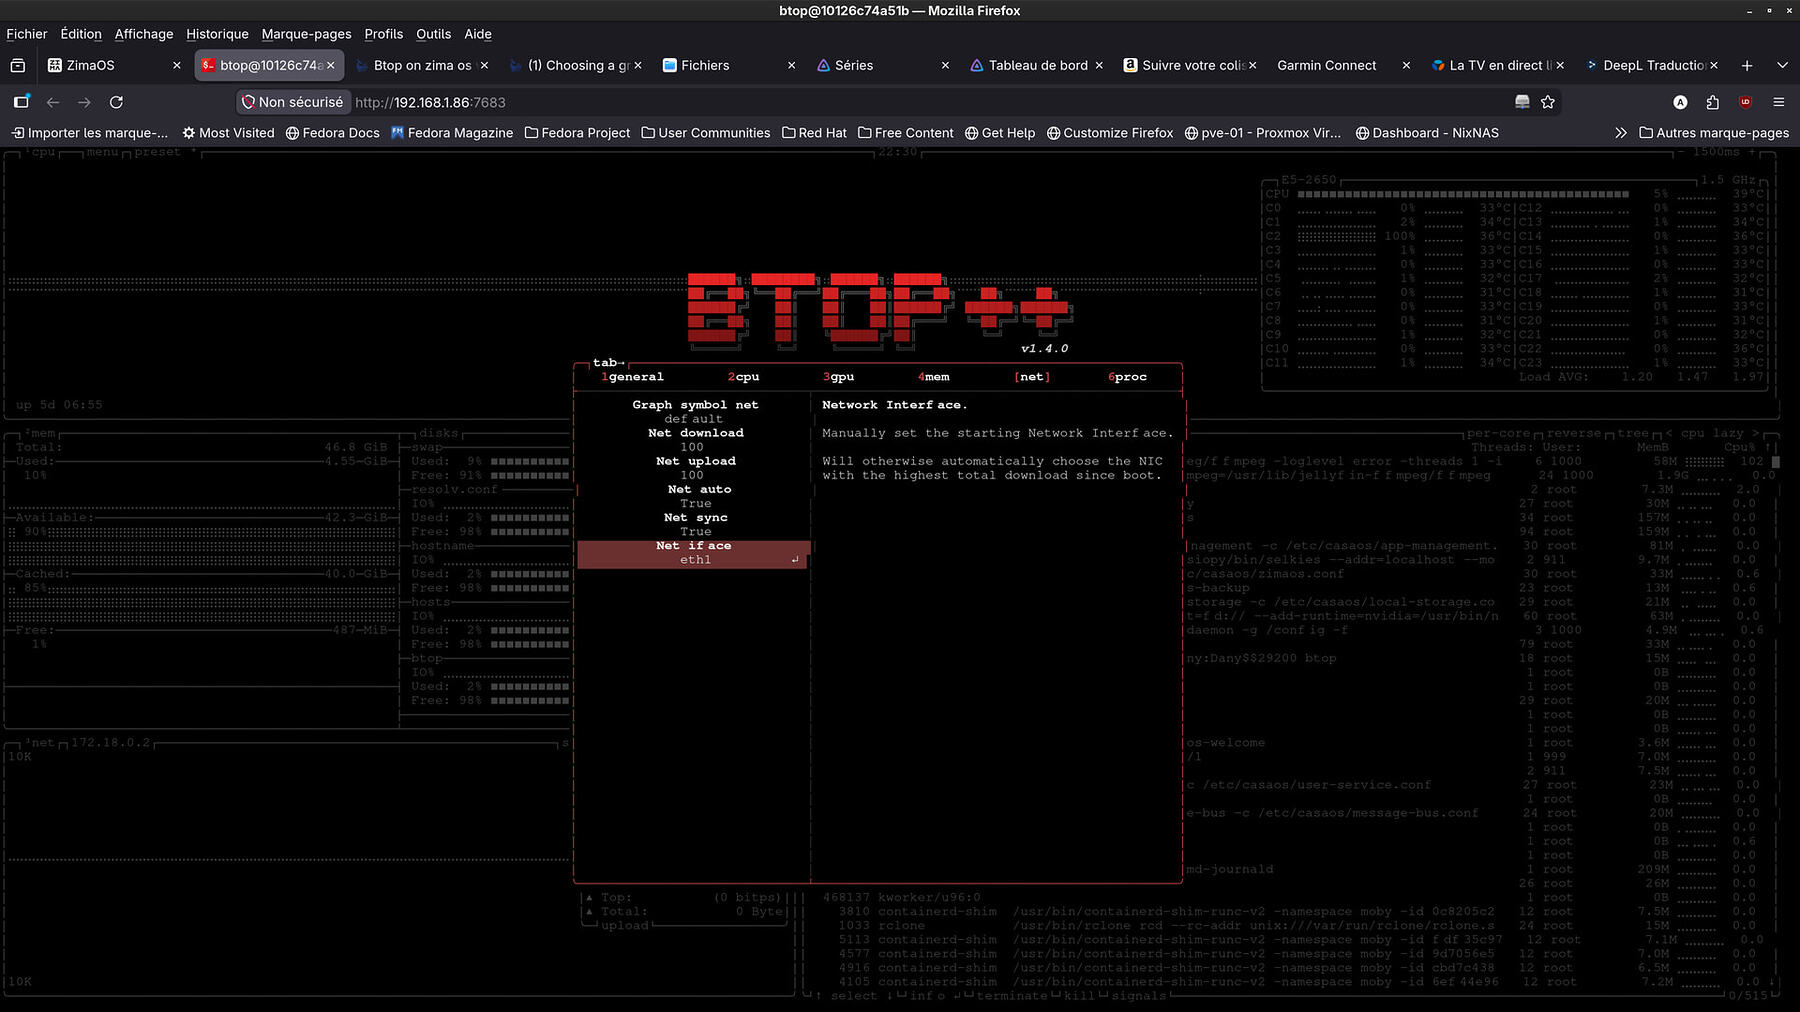Bookmark this page with the star icon
The height and width of the screenshot is (1012, 1800).
(1548, 102)
